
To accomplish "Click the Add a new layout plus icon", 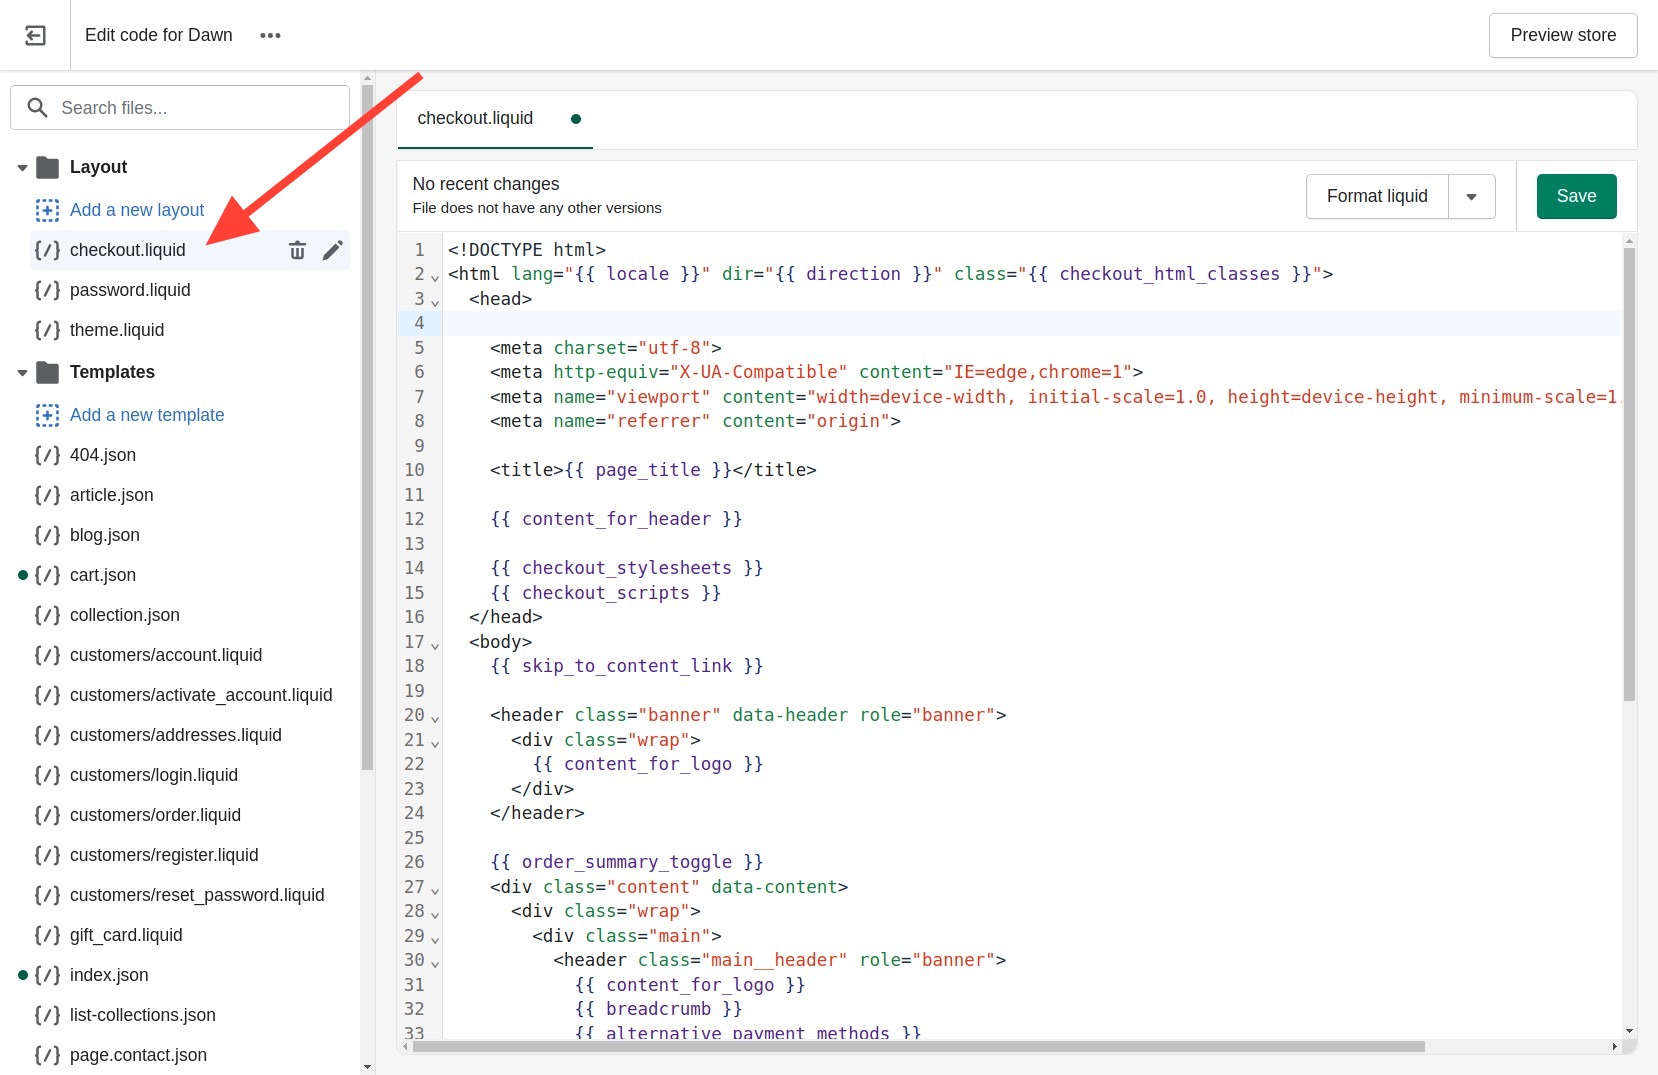I will [x=47, y=210].
